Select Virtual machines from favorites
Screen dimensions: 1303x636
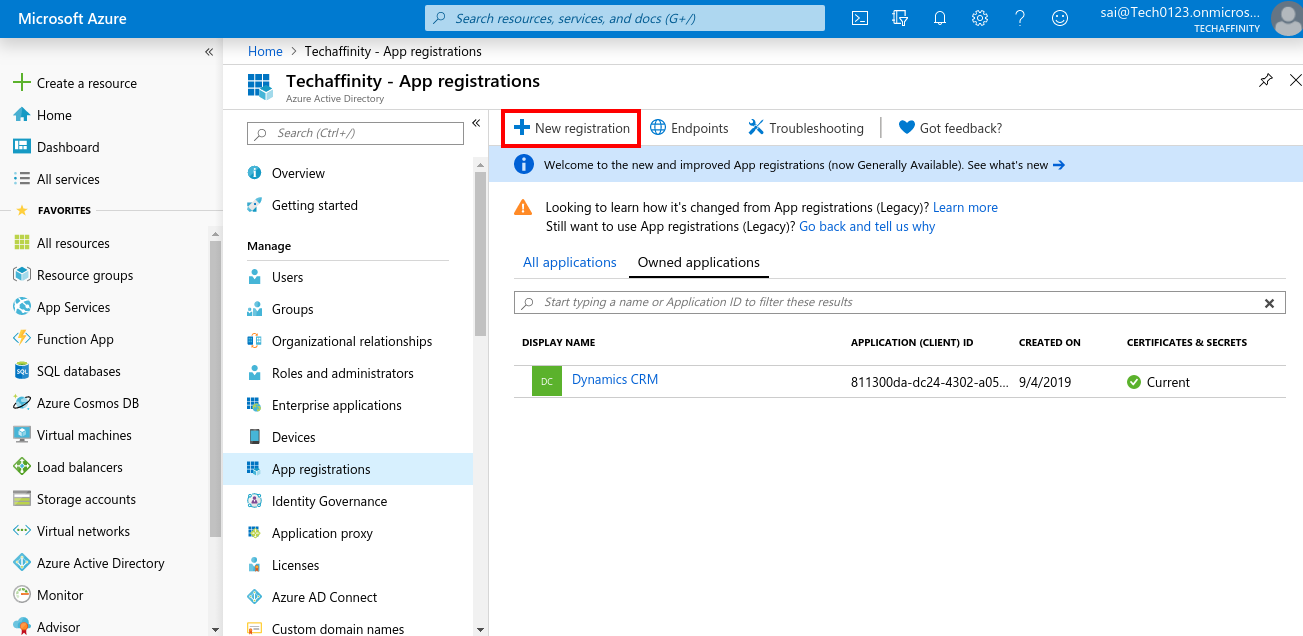82,435
